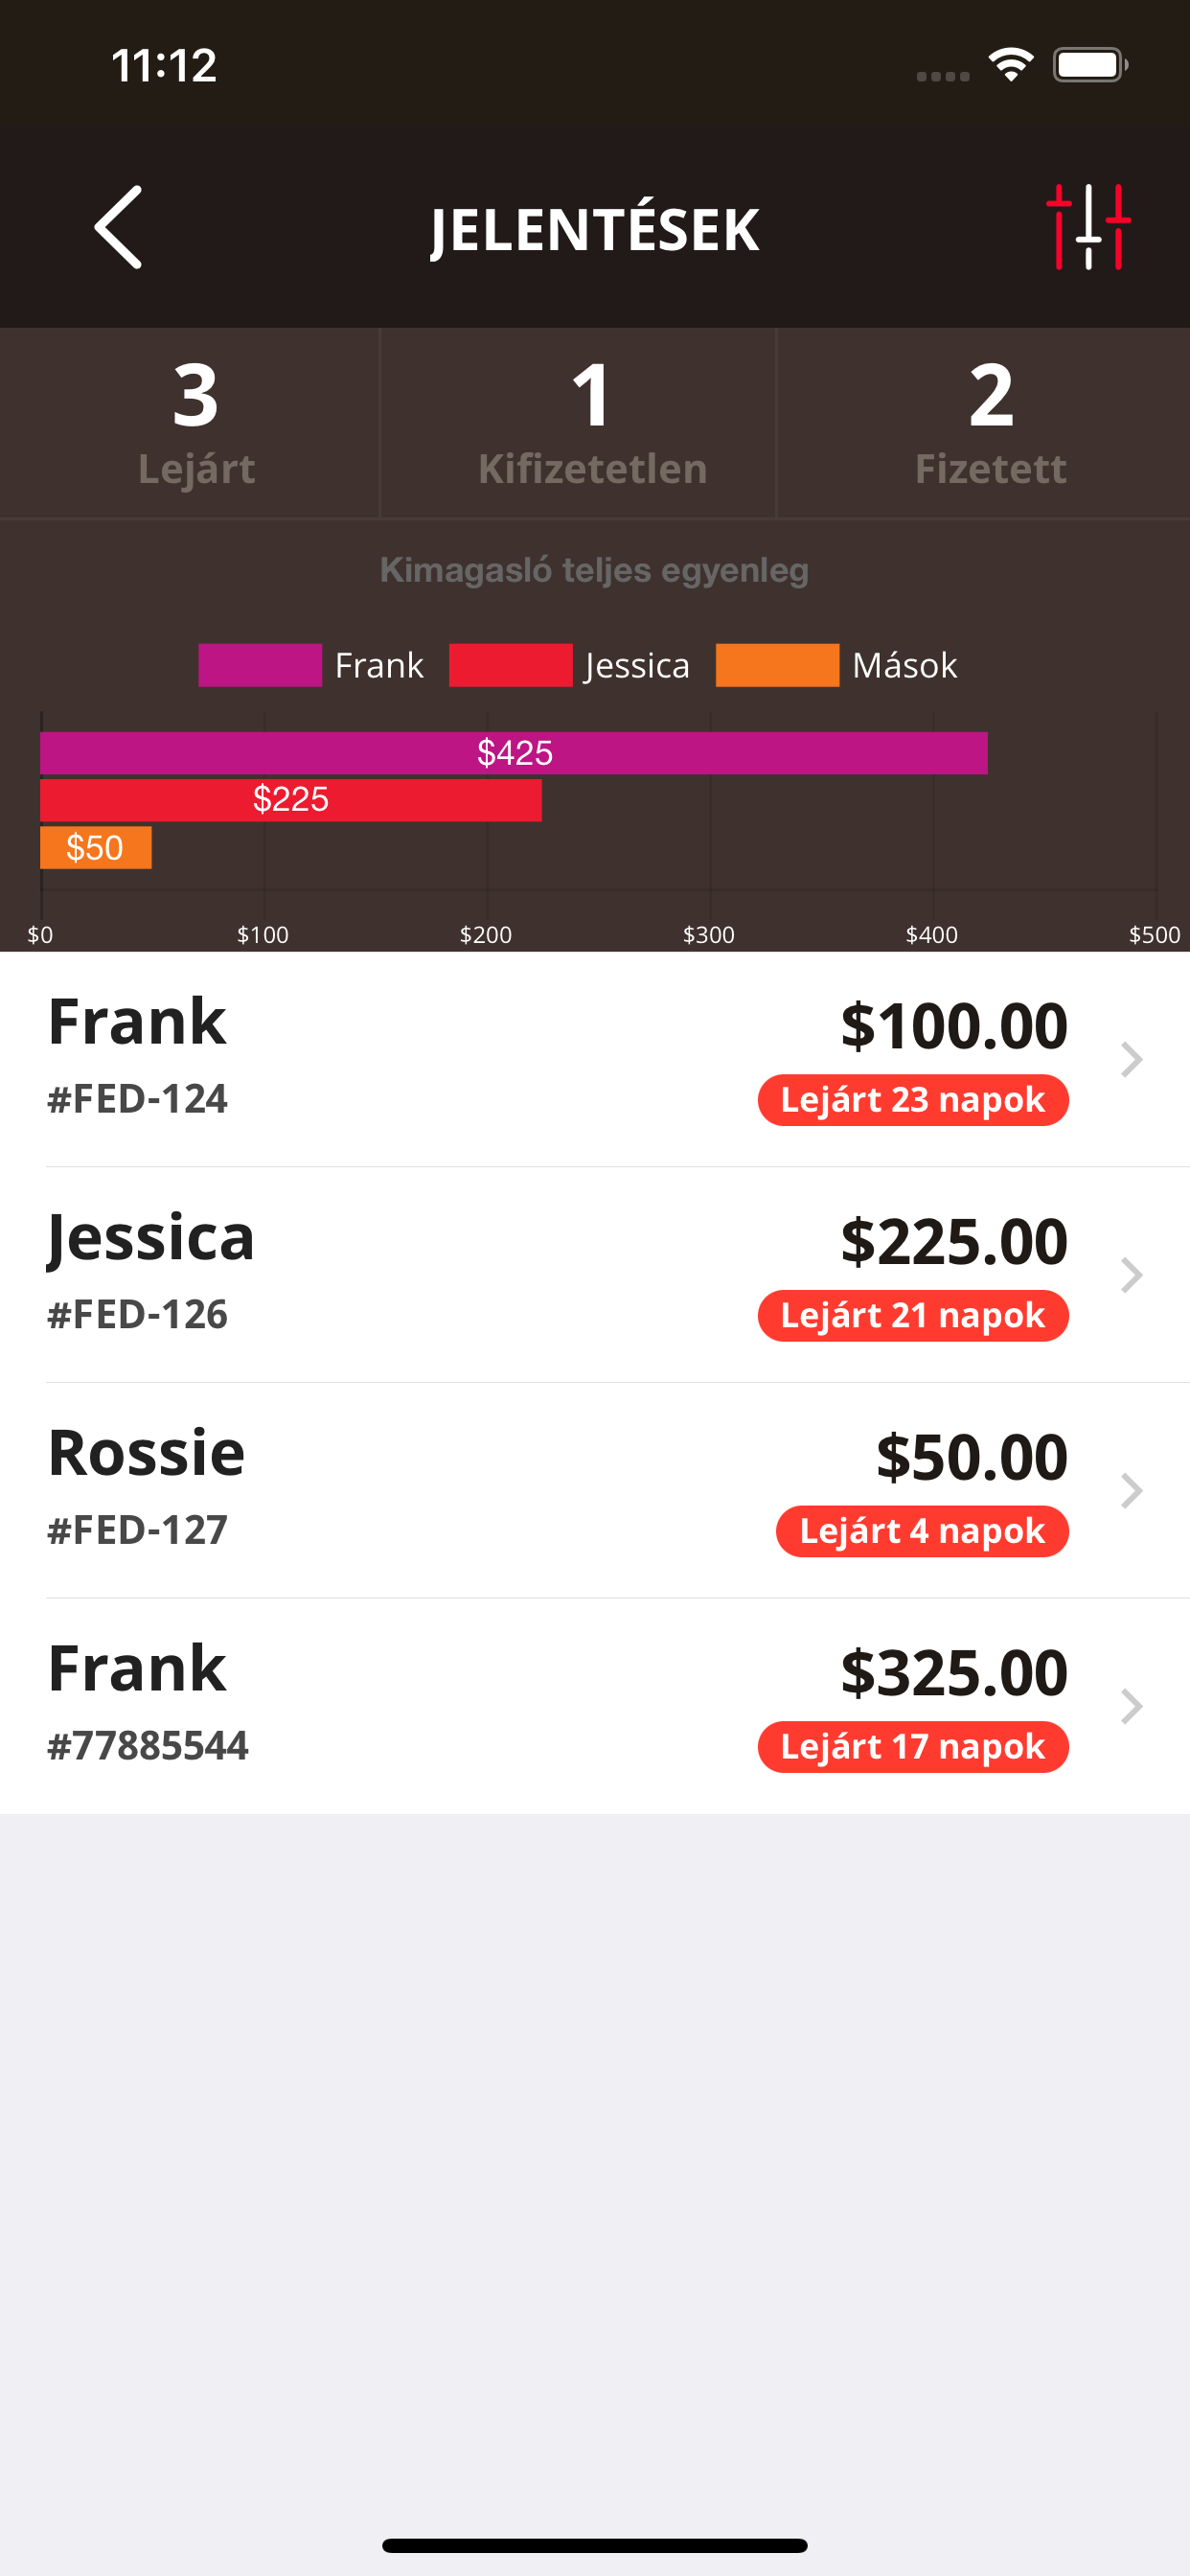Click the $50 orange bar
The image size is (1190, 2576).
click(96, 848)
